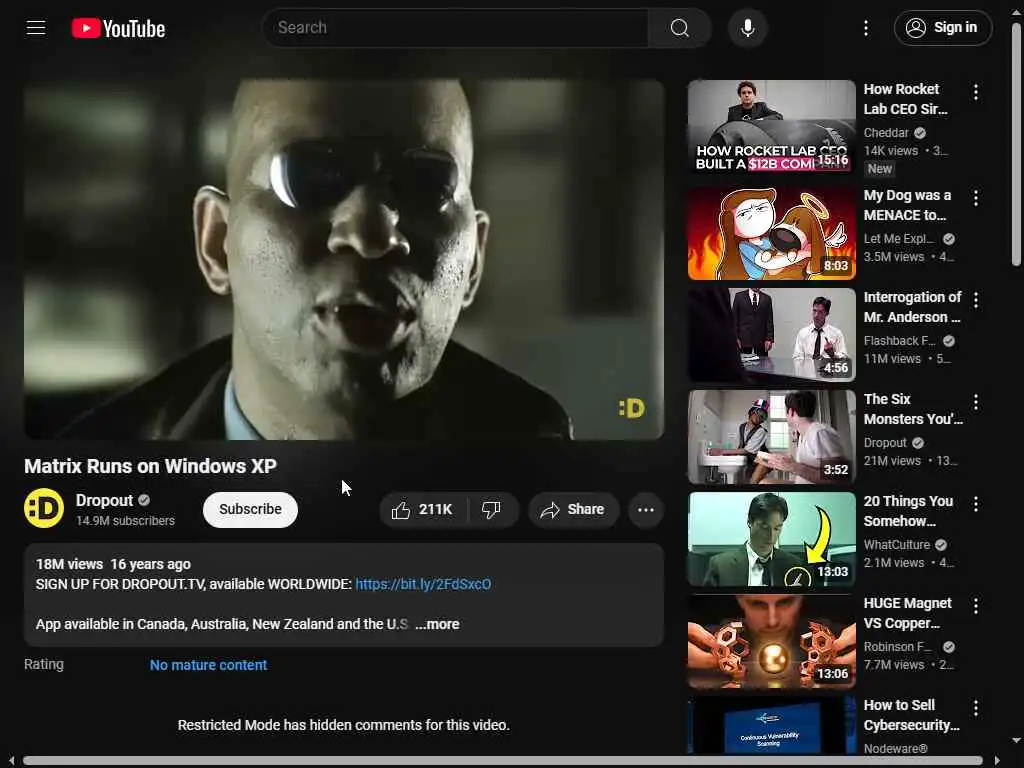Click the Sign in button
The height and width of the screenshot is (768, 1024).
coord(943,27)
